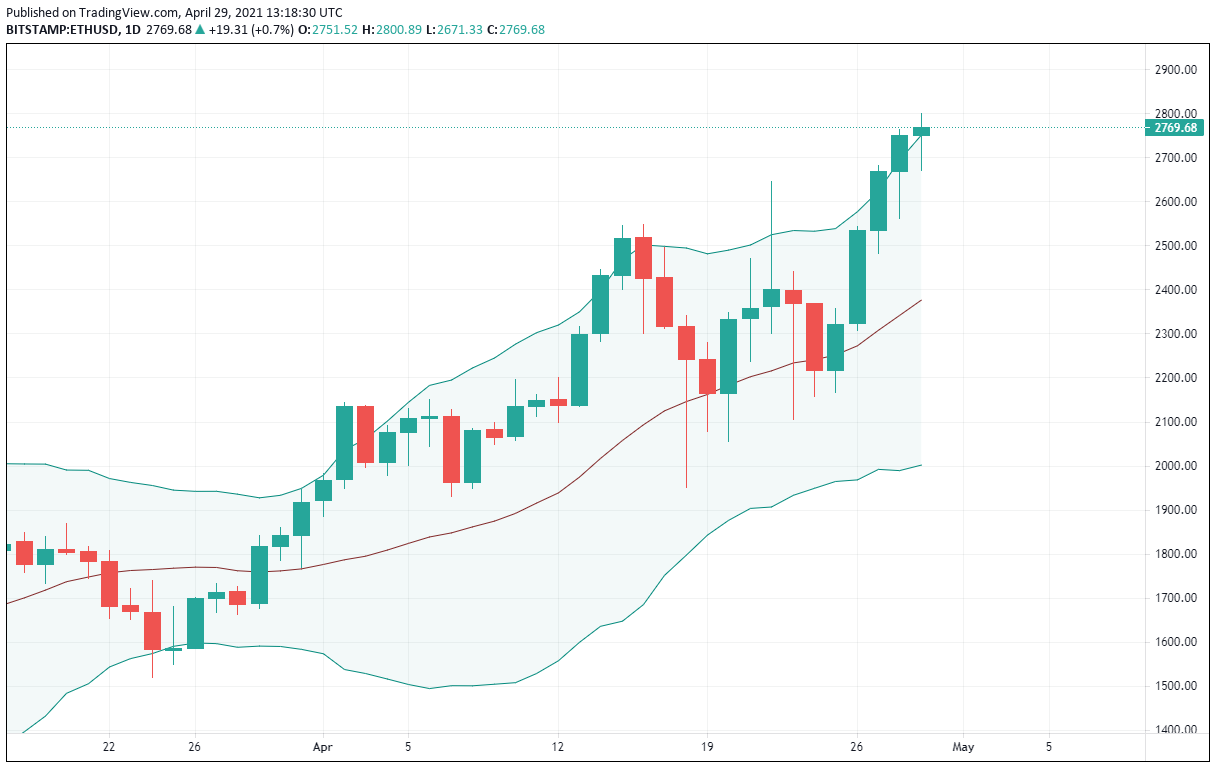1216x768 pixels.
Task: Click the +19.31 (+0.7%) change text
Action: pos(253,30)
